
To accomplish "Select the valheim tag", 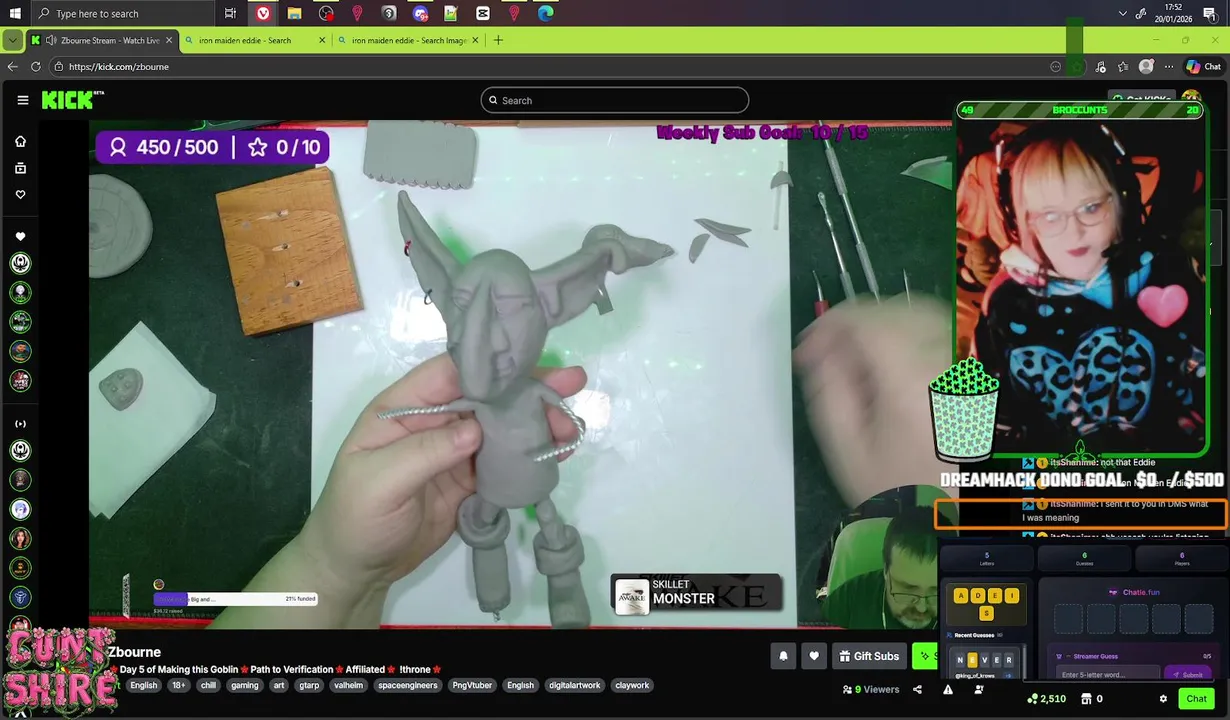I will 348,686.
